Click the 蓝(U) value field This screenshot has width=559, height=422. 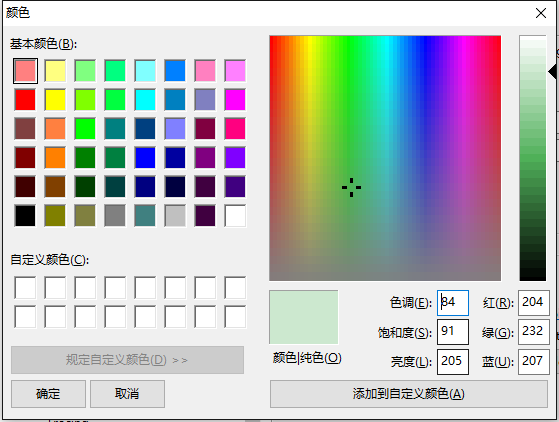pyautogui.click(x=534, y=362)
